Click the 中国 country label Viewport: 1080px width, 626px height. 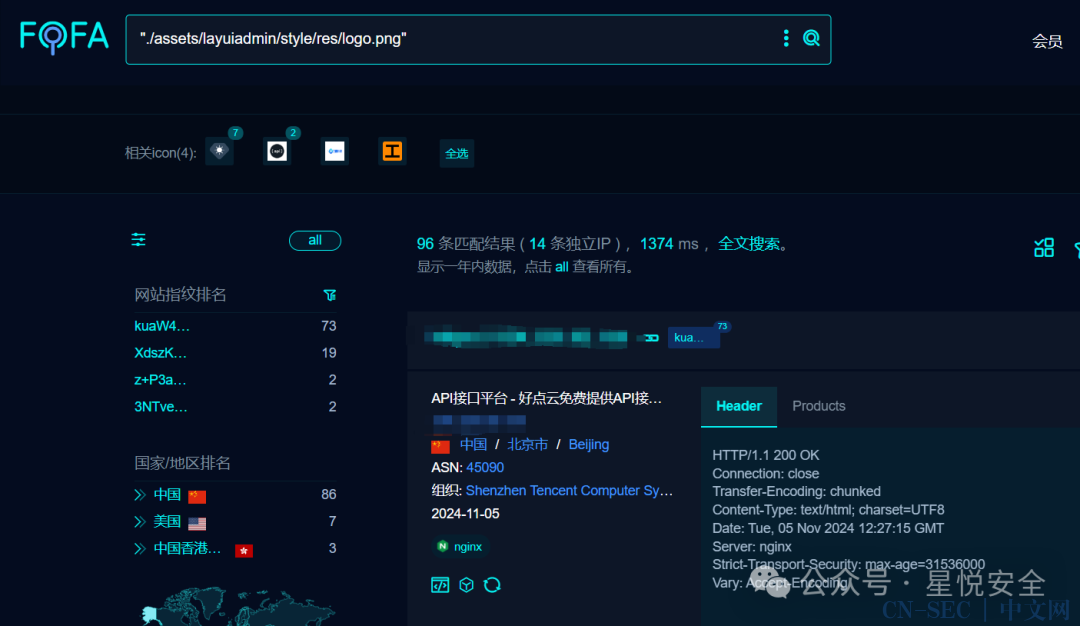(x=167, y=494)
